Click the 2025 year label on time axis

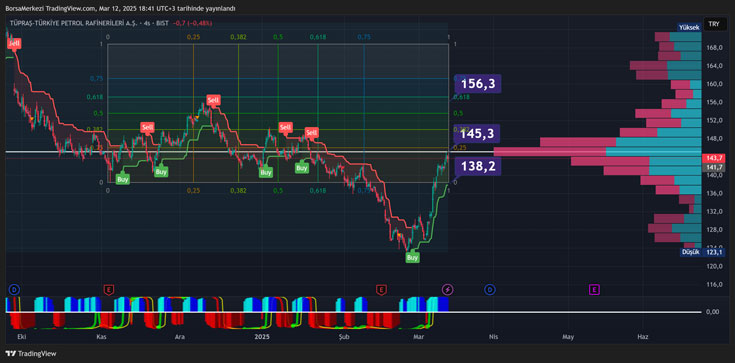tap(261, 337)
